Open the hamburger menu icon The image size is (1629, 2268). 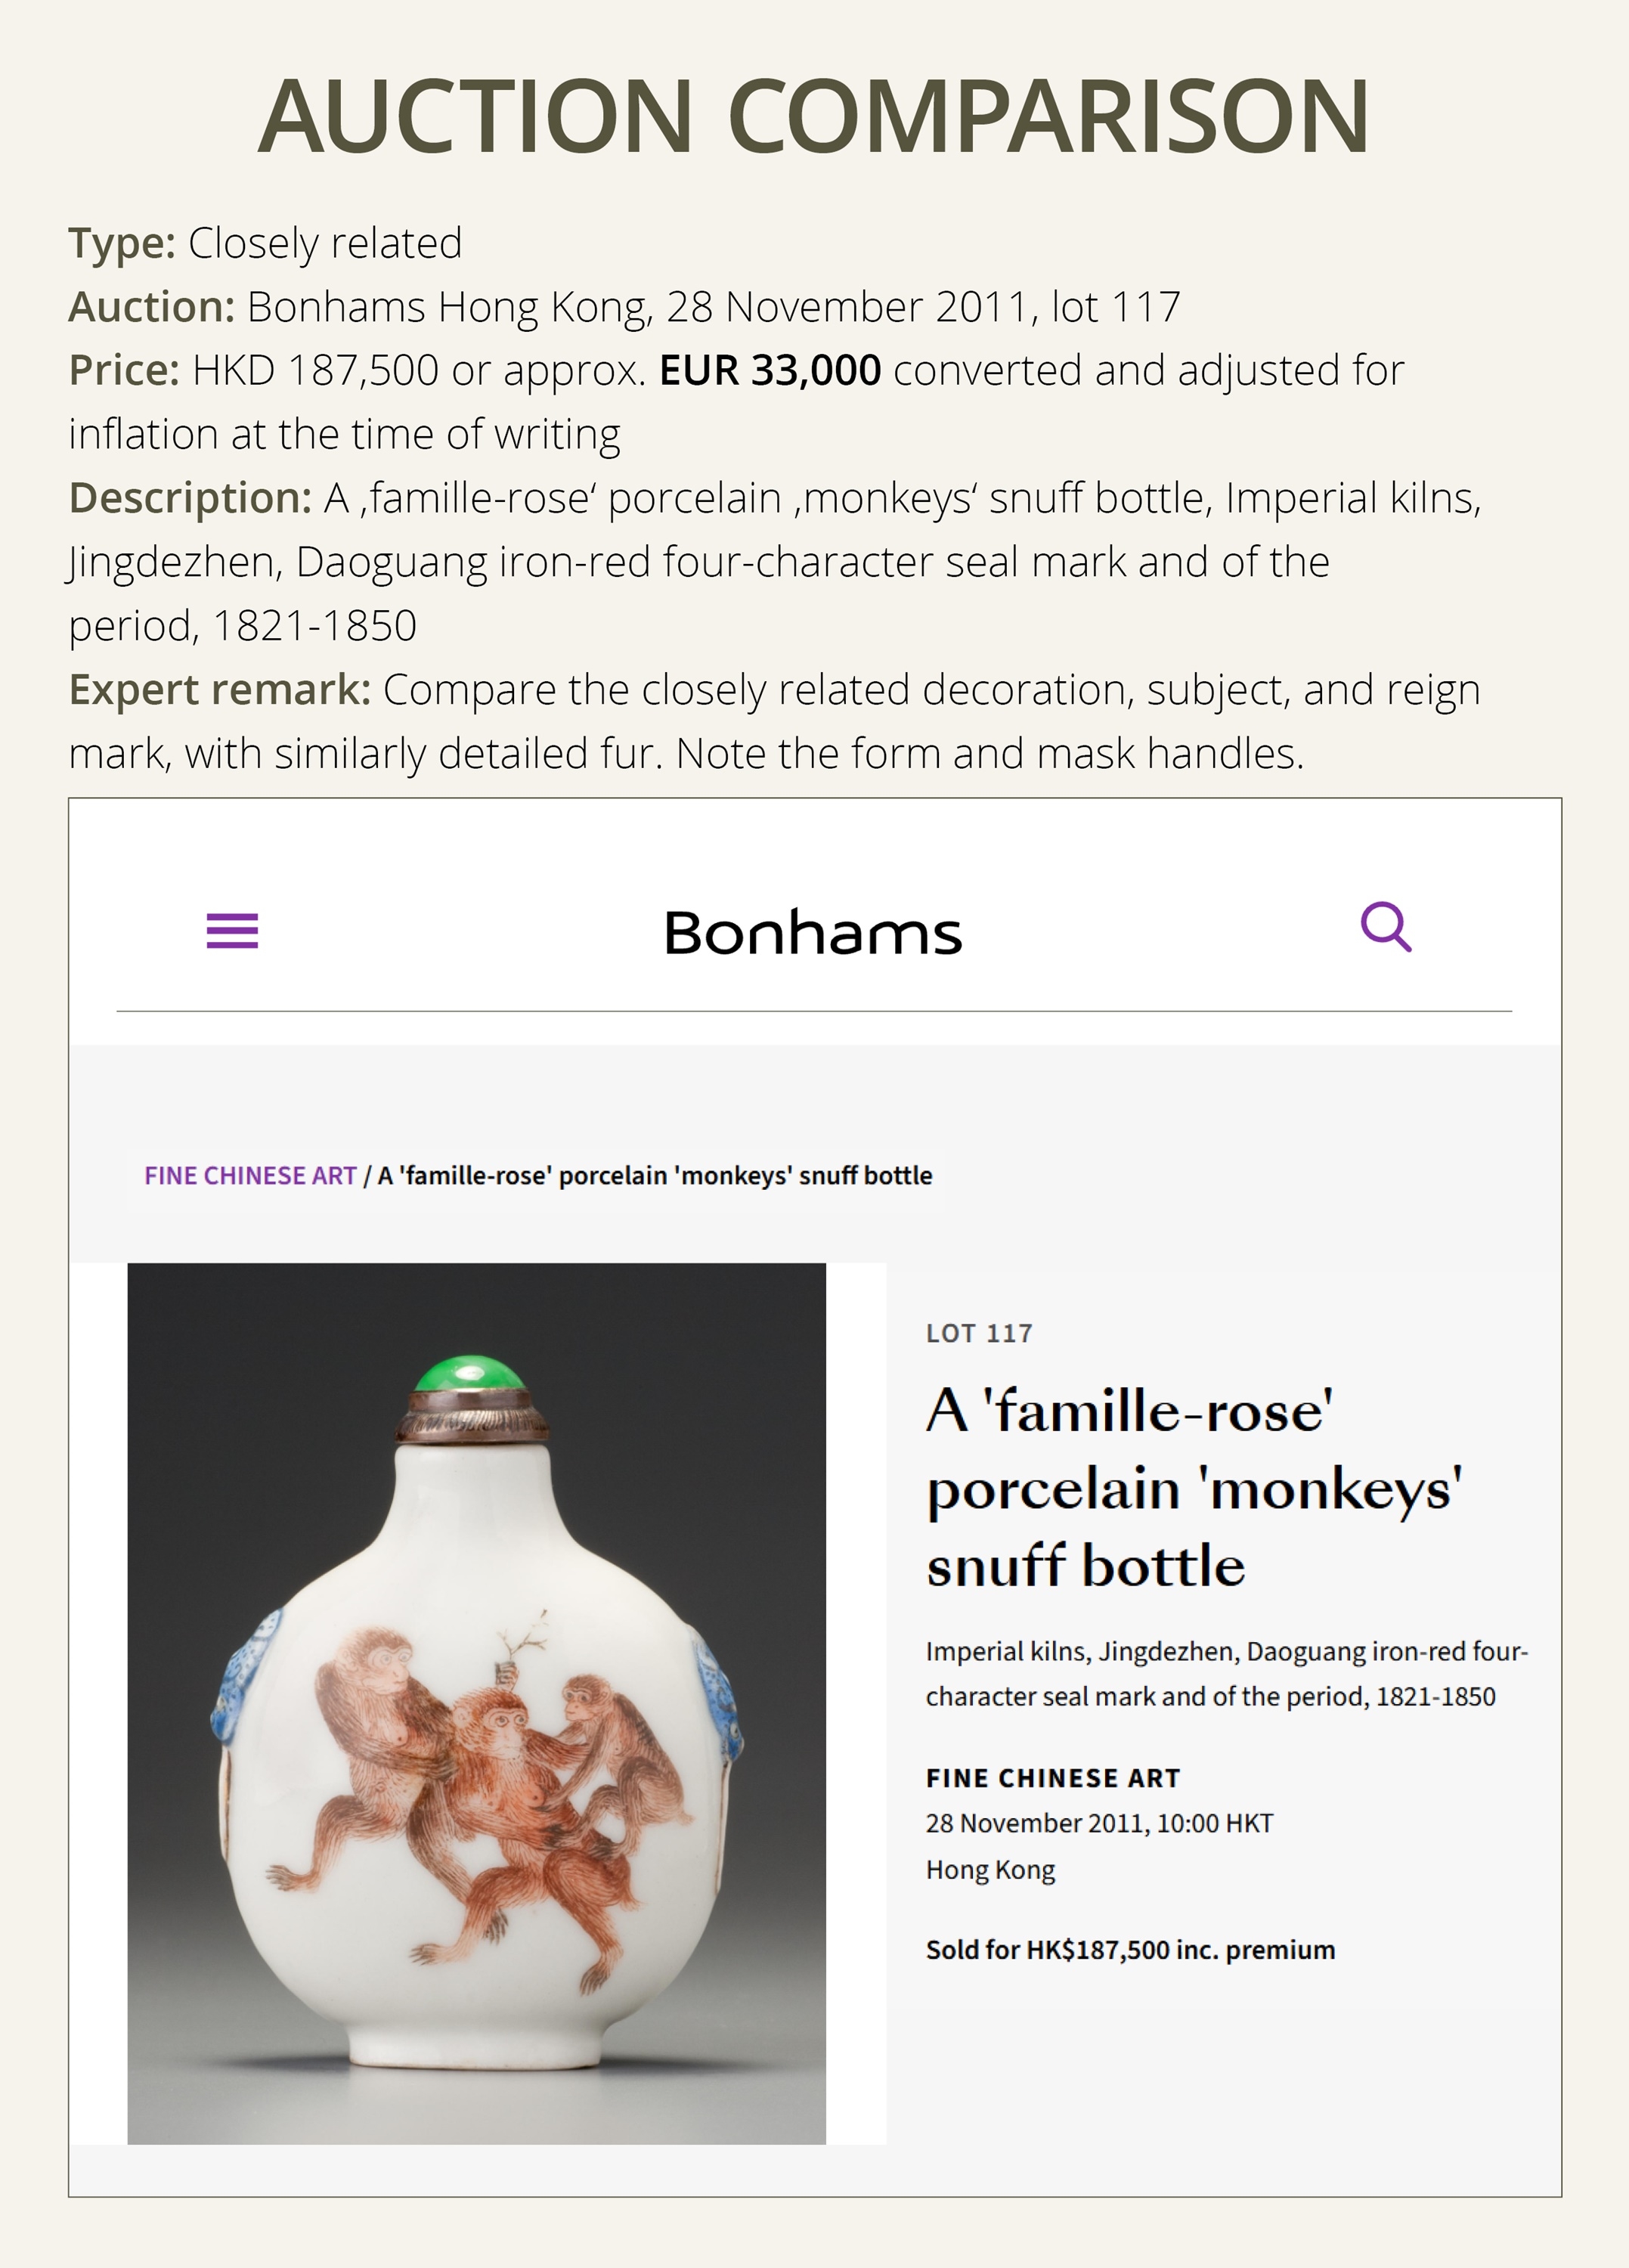coord(232,931)
